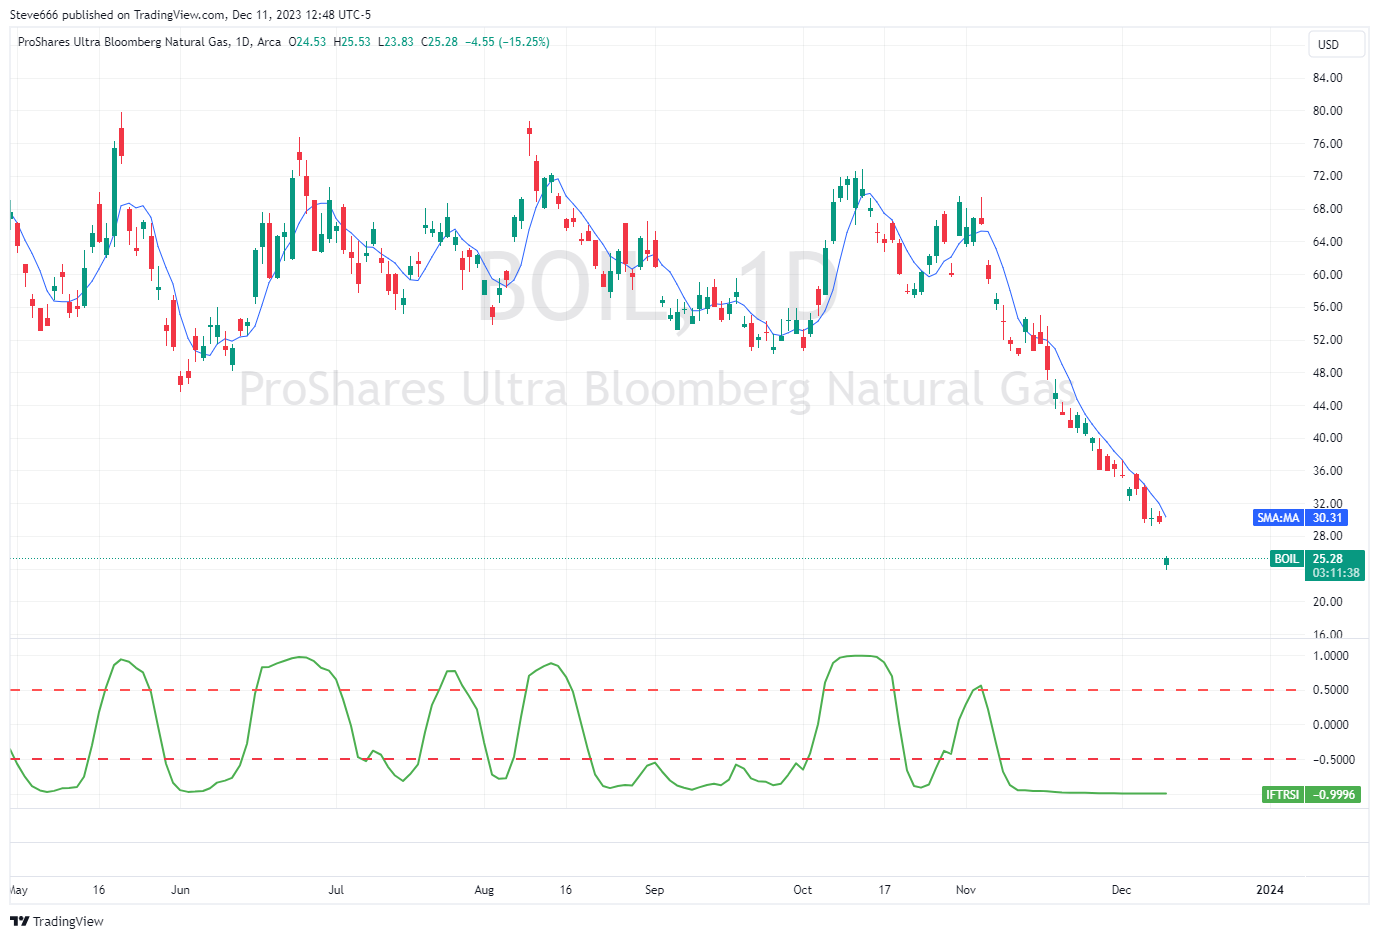1379x939 pixels.
Task: Click the TradingView logo at bottom left
Action: click(x=57, y=921)
